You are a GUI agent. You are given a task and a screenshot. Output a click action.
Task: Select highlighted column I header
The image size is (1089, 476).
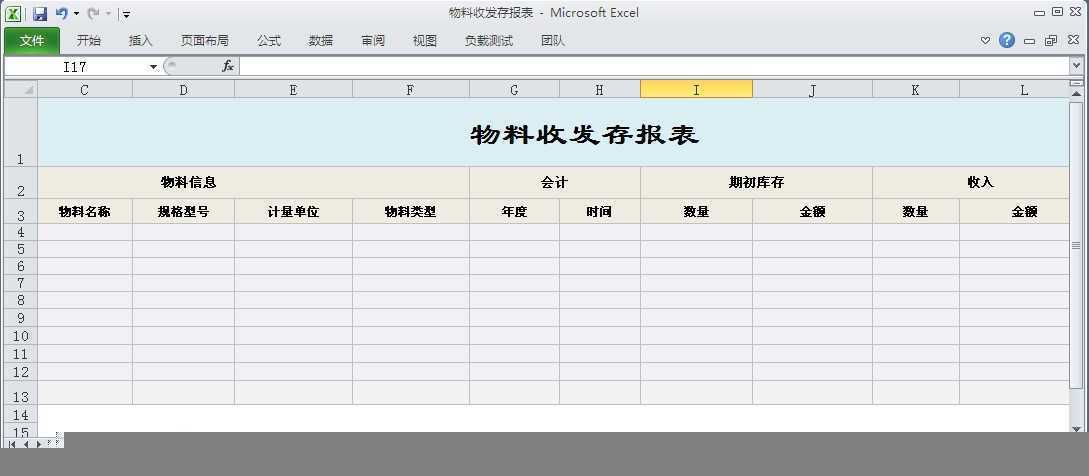click(696, 90)
